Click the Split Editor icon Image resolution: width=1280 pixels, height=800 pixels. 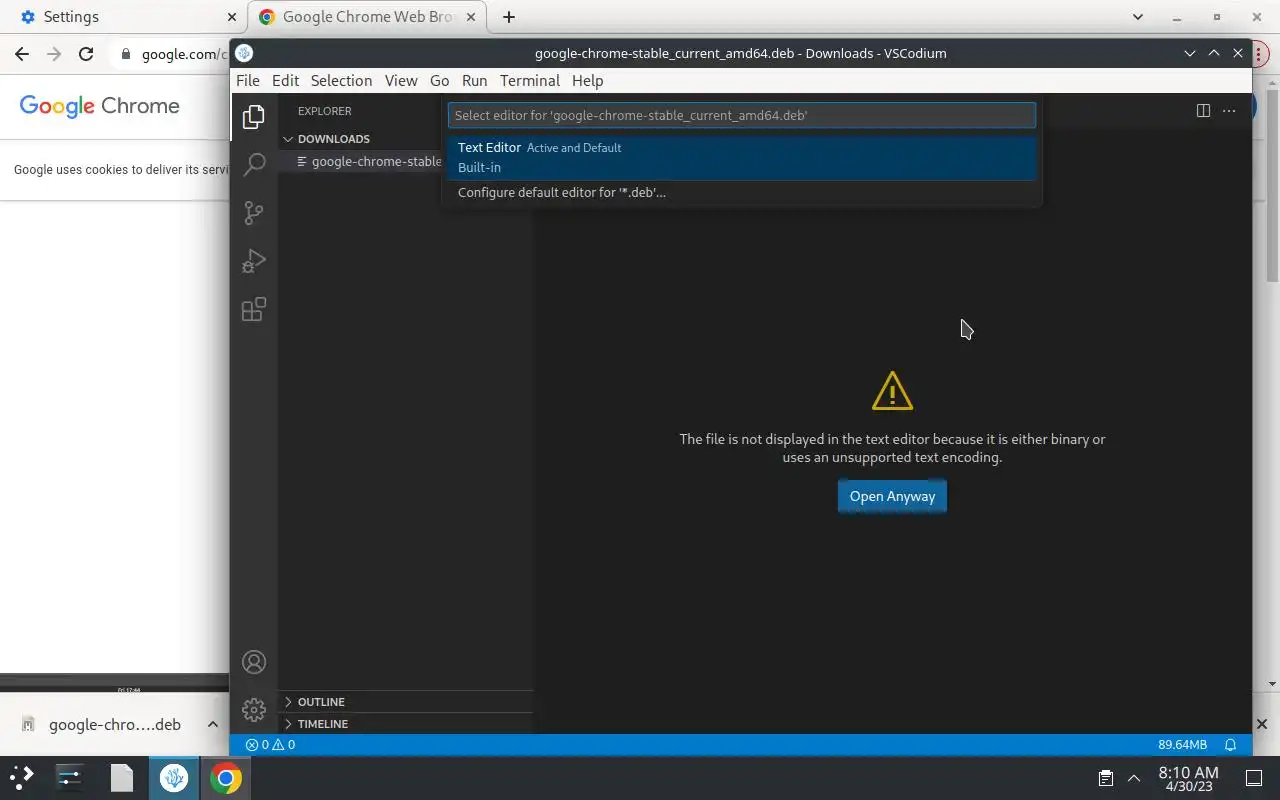coord(1203,111)
